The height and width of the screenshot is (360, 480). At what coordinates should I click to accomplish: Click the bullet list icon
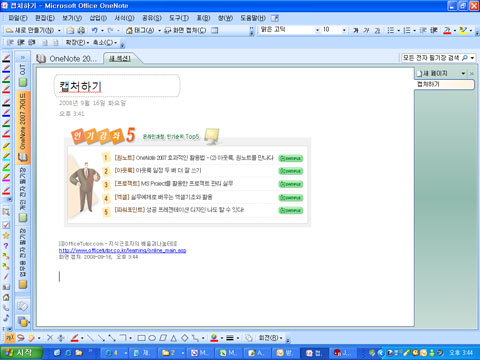click(391, 31)
